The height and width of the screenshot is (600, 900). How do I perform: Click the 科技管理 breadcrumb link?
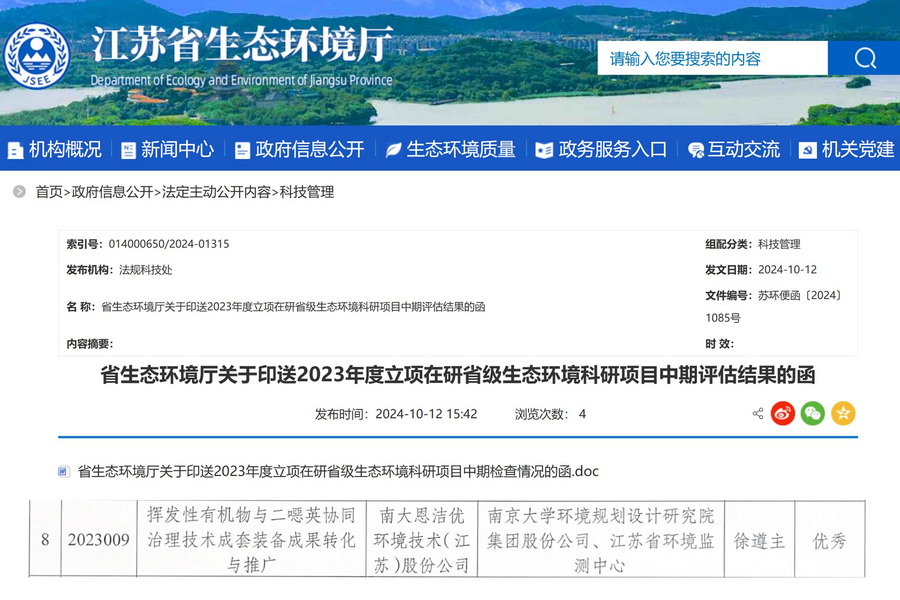click(x=306, y=192)
